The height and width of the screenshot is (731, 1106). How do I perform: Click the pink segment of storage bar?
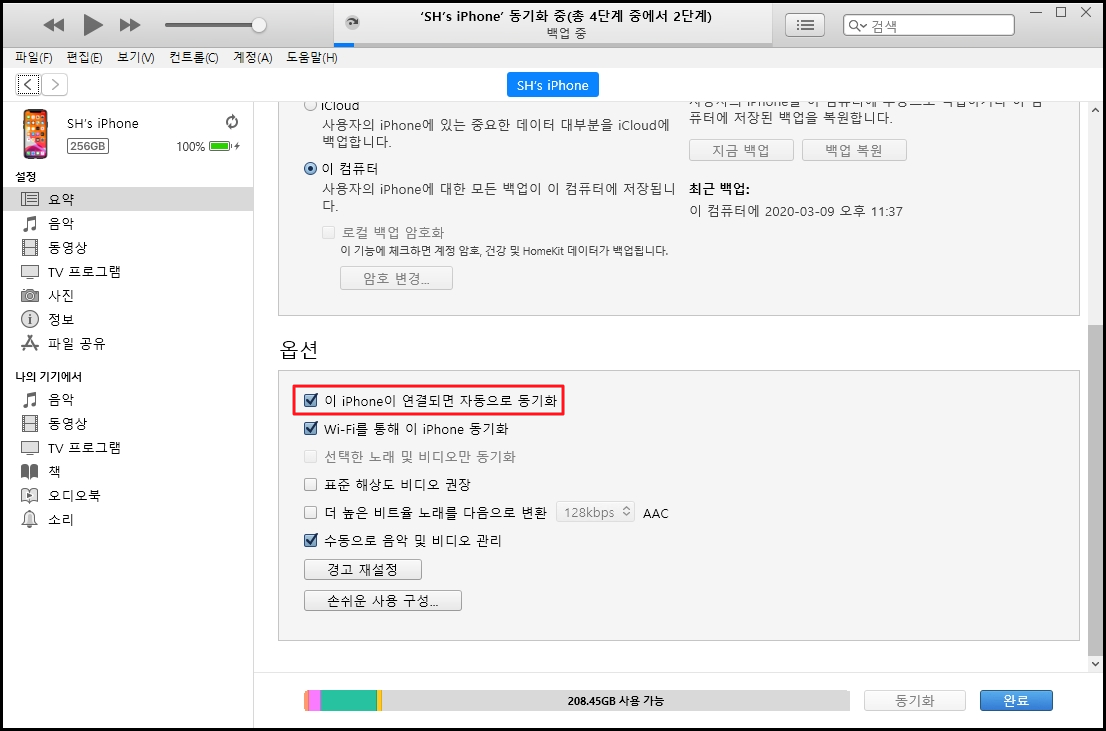[x=315, y=701]
